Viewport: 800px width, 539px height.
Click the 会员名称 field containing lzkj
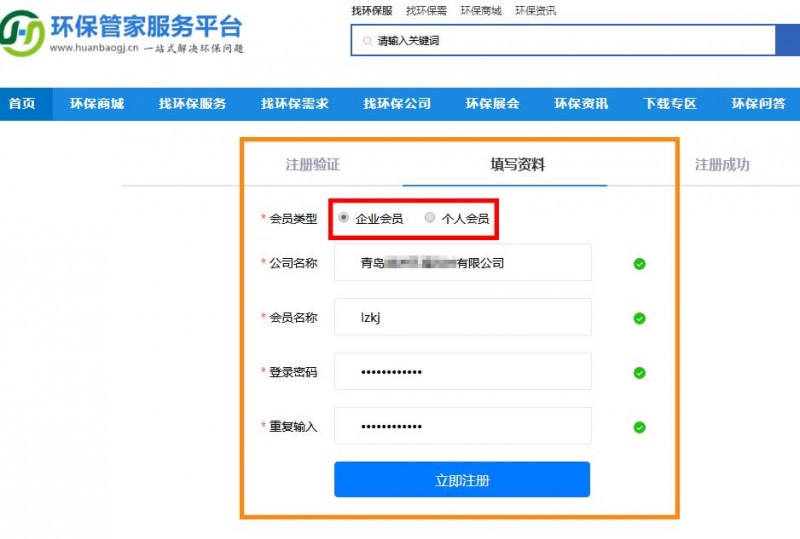click(462, 317)
